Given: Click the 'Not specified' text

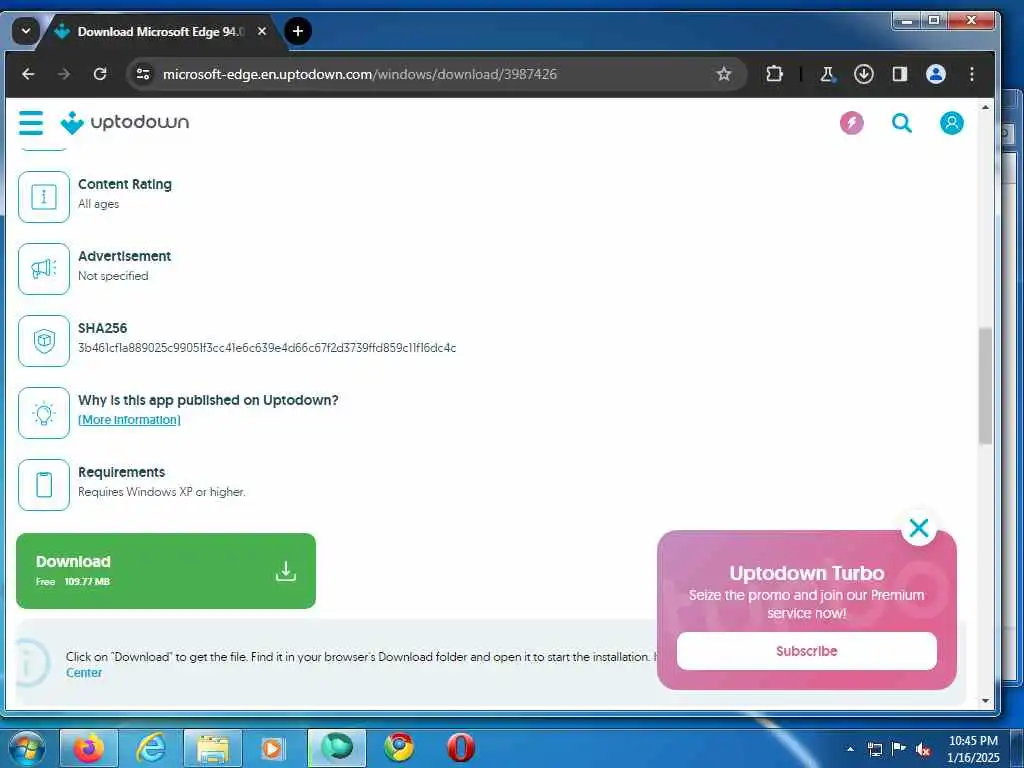Looking at the screenshot, I should (113, 276).
